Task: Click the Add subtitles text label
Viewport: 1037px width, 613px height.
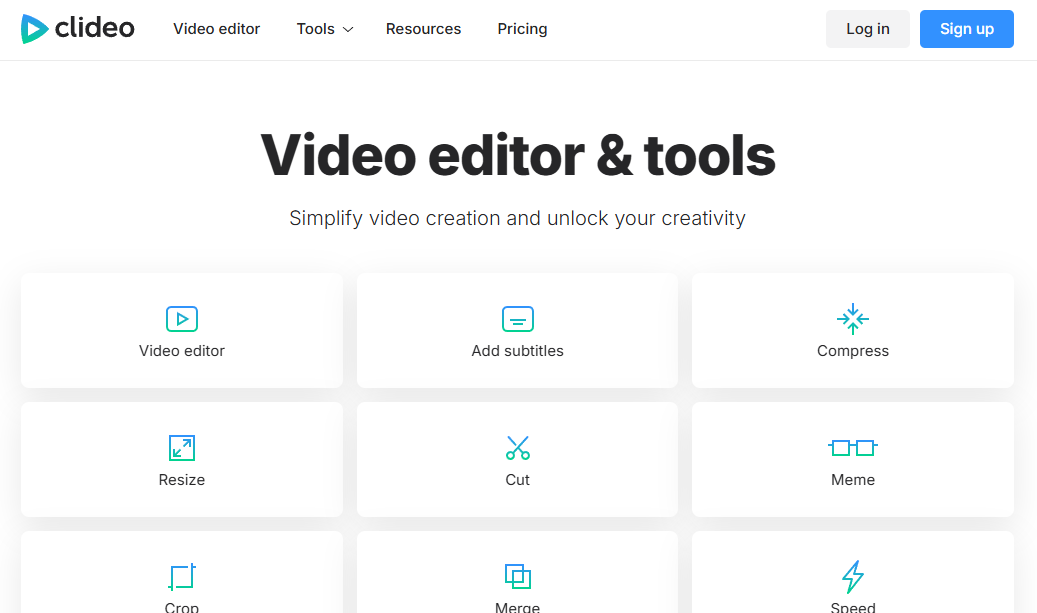Action: click(x=517, y=351)
